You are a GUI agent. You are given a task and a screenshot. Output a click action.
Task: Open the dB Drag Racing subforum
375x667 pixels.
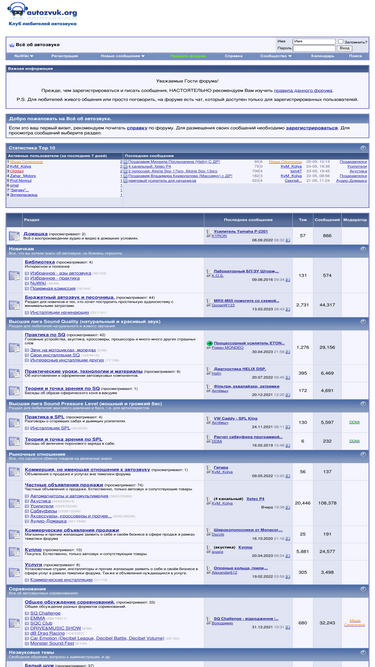click(x=48, y=633)
